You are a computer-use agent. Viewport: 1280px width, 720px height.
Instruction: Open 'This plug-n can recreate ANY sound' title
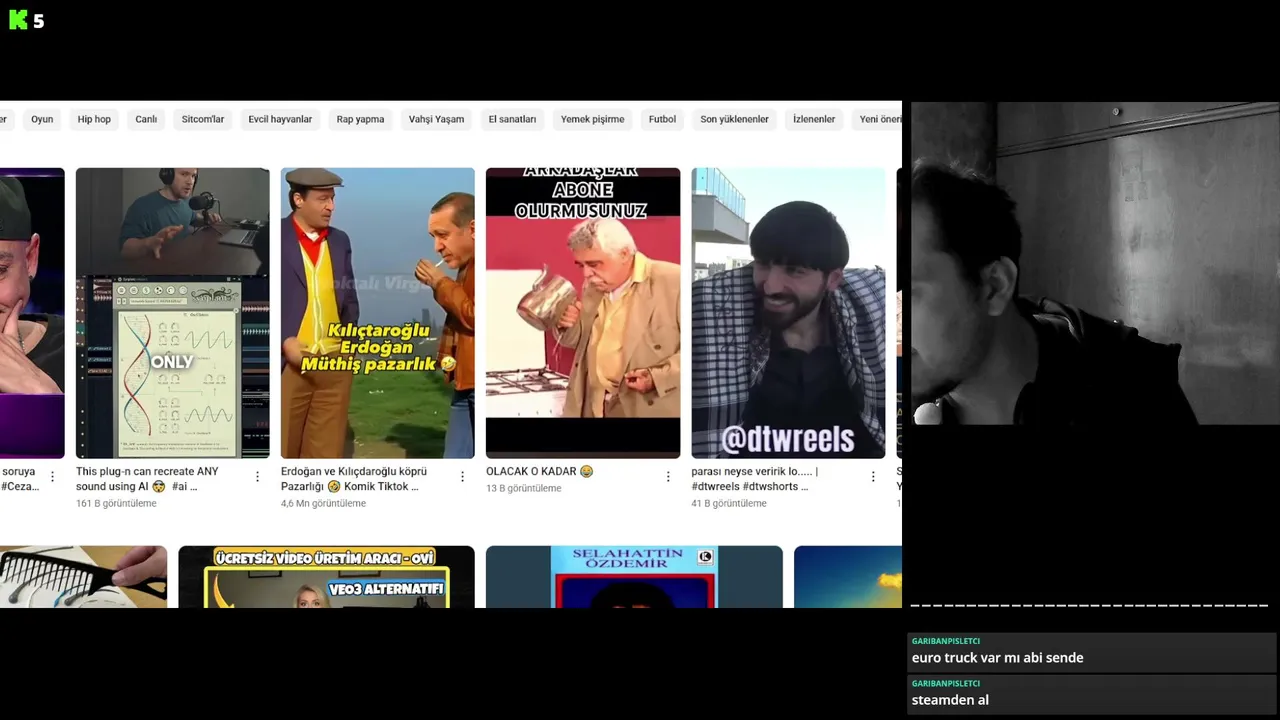click(147, 479)
